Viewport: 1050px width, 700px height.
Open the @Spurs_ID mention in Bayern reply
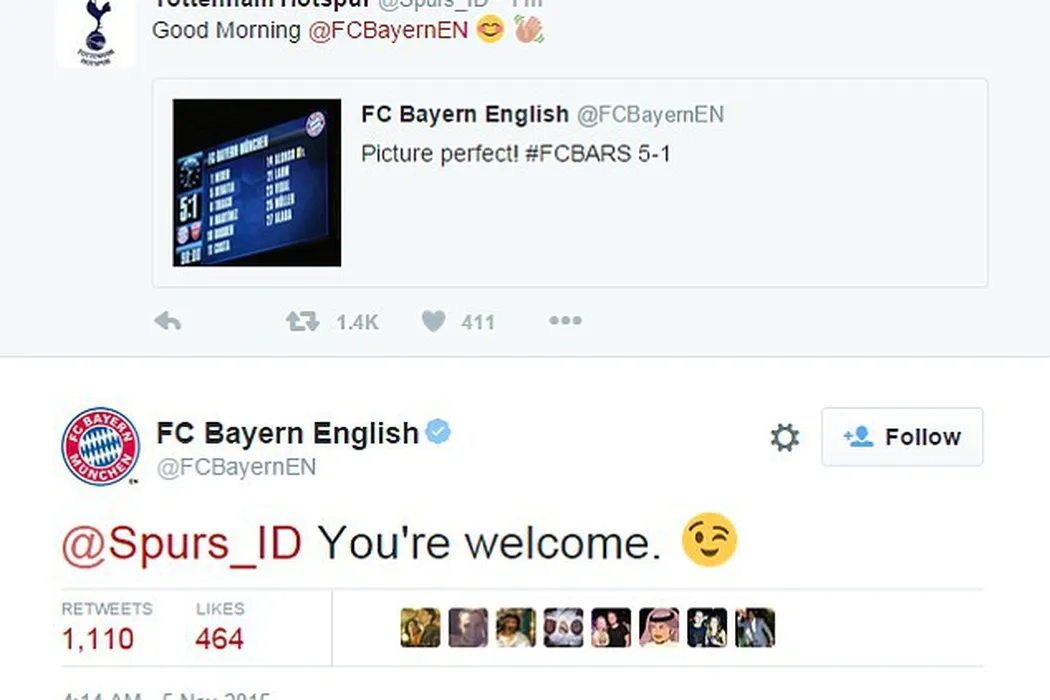(x=182, y=543)
